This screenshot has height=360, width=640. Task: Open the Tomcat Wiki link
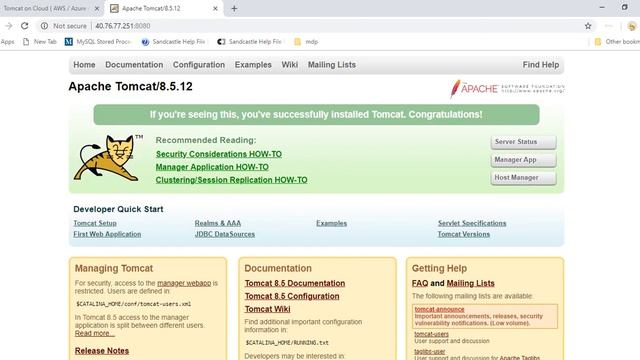pyautogui.click(x=267, y=309)
